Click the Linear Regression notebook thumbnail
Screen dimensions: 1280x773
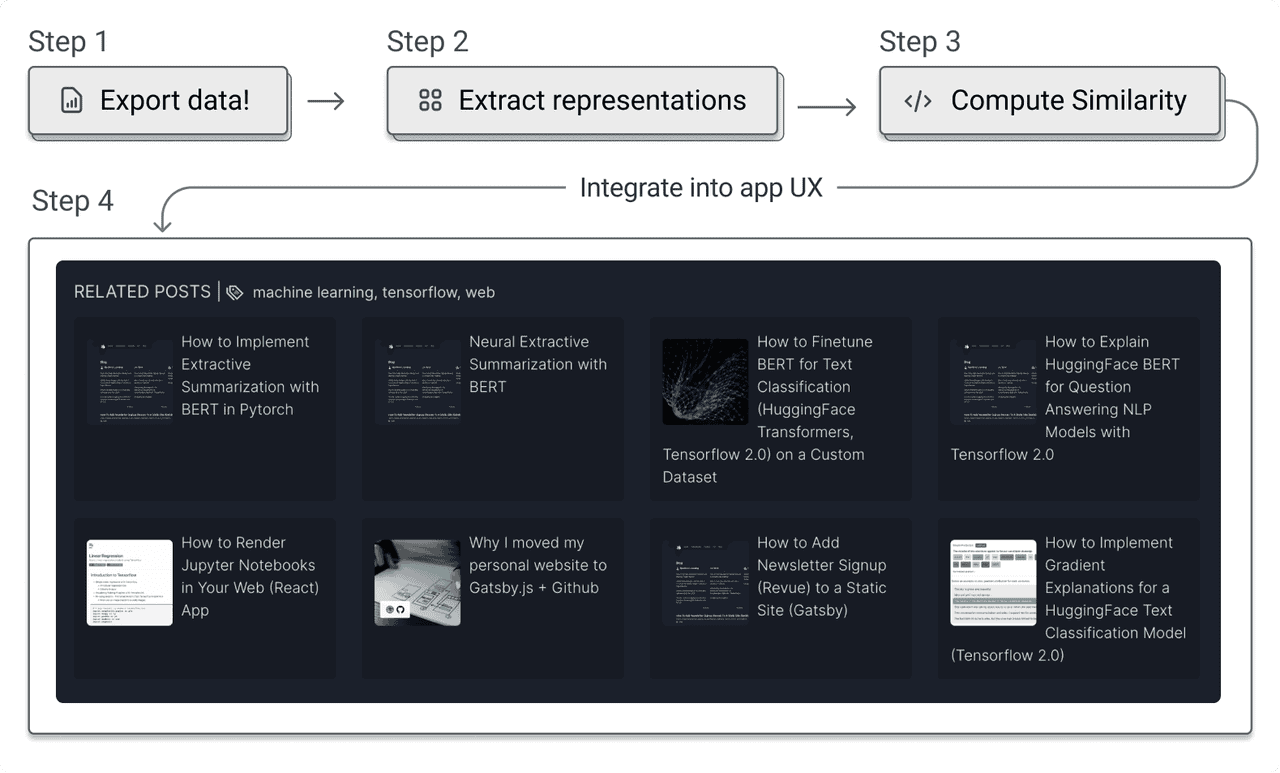click(129, 581)
